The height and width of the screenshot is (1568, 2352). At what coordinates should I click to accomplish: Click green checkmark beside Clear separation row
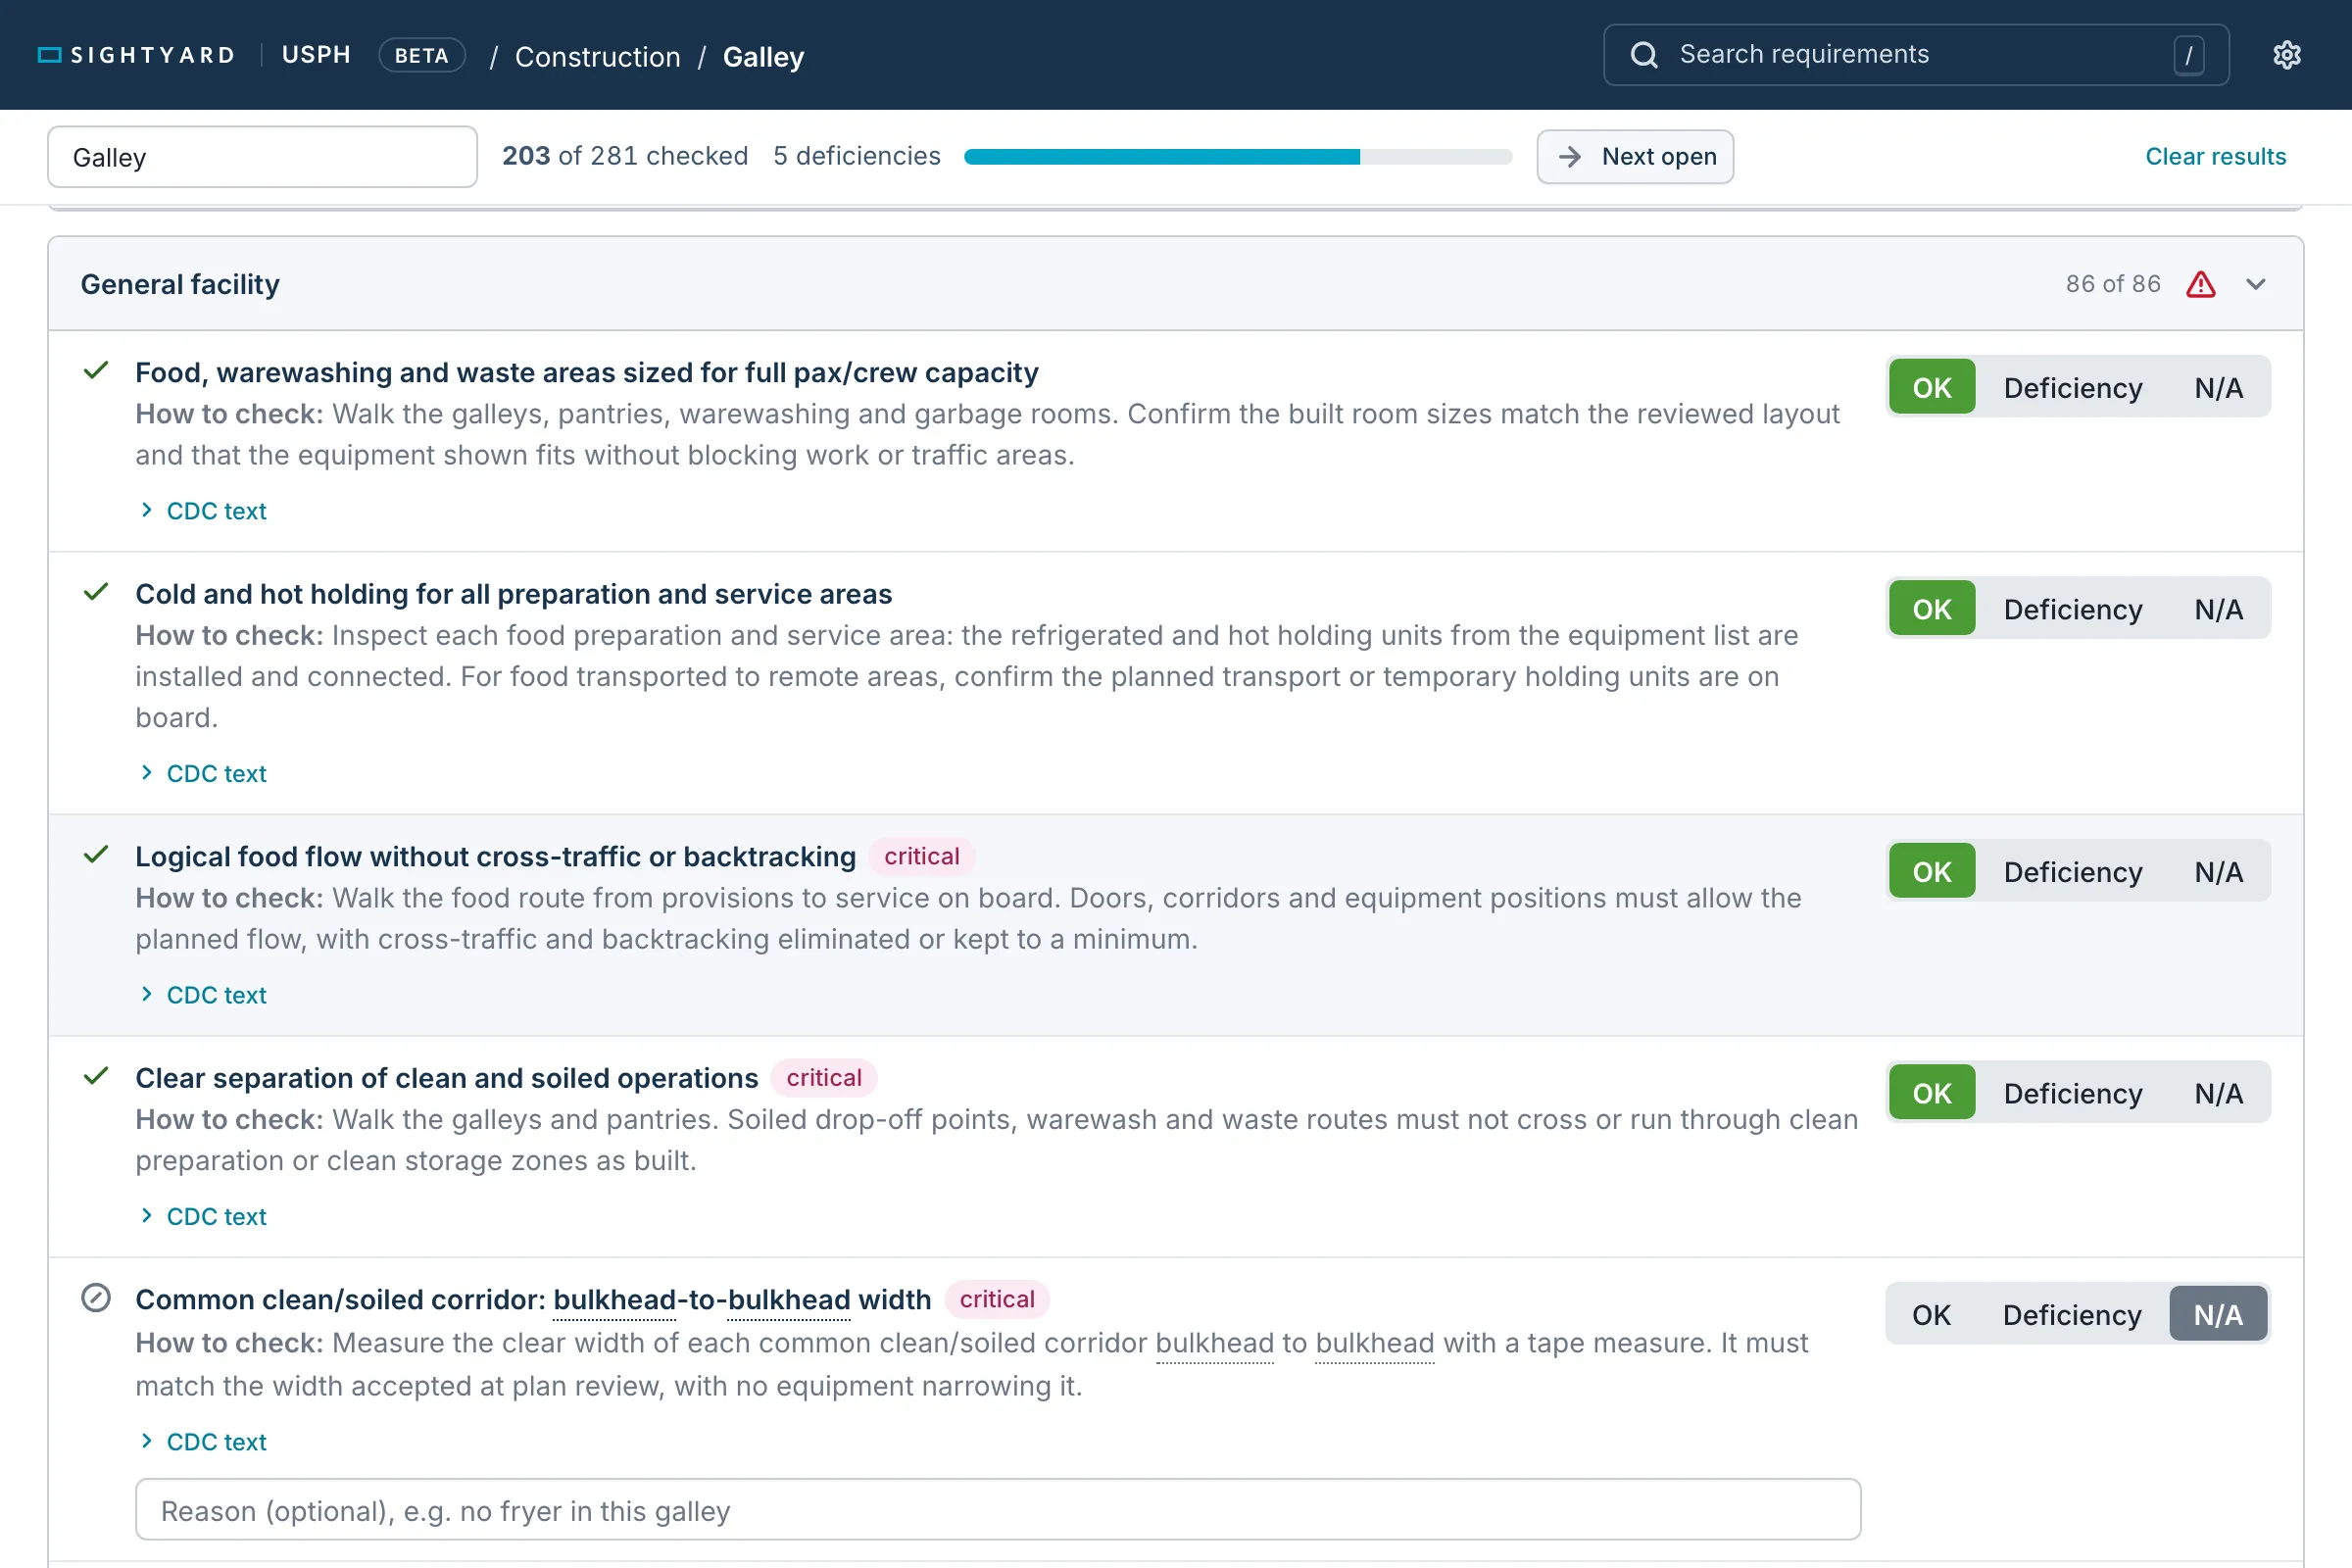click(x=96, y=1076)
